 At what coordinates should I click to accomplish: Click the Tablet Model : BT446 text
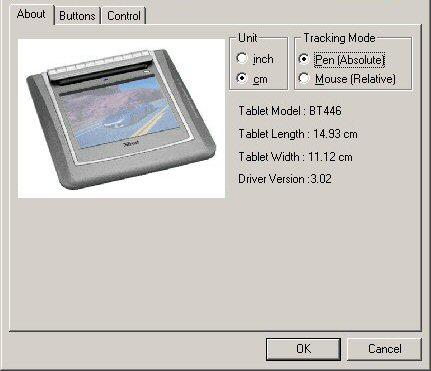click(290, 111)
